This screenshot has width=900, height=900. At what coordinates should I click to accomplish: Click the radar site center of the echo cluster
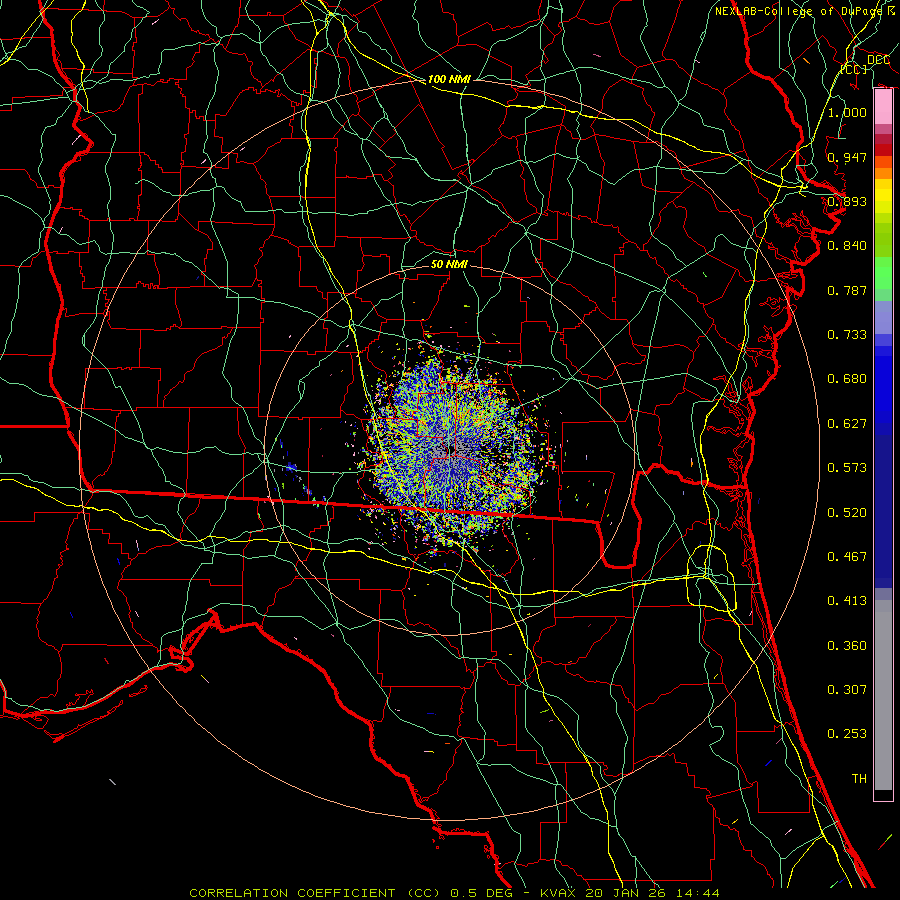451,449
